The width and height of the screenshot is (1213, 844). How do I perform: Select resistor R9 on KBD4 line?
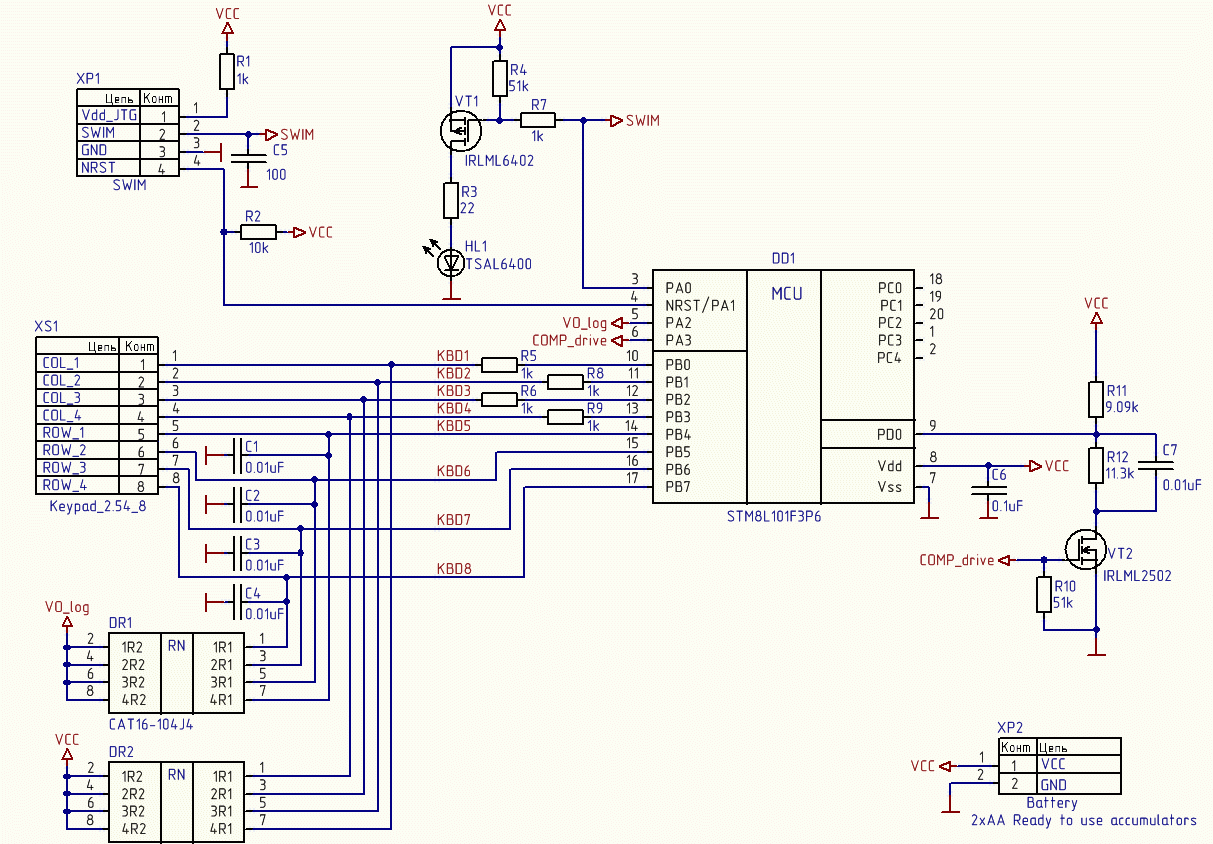565,416
